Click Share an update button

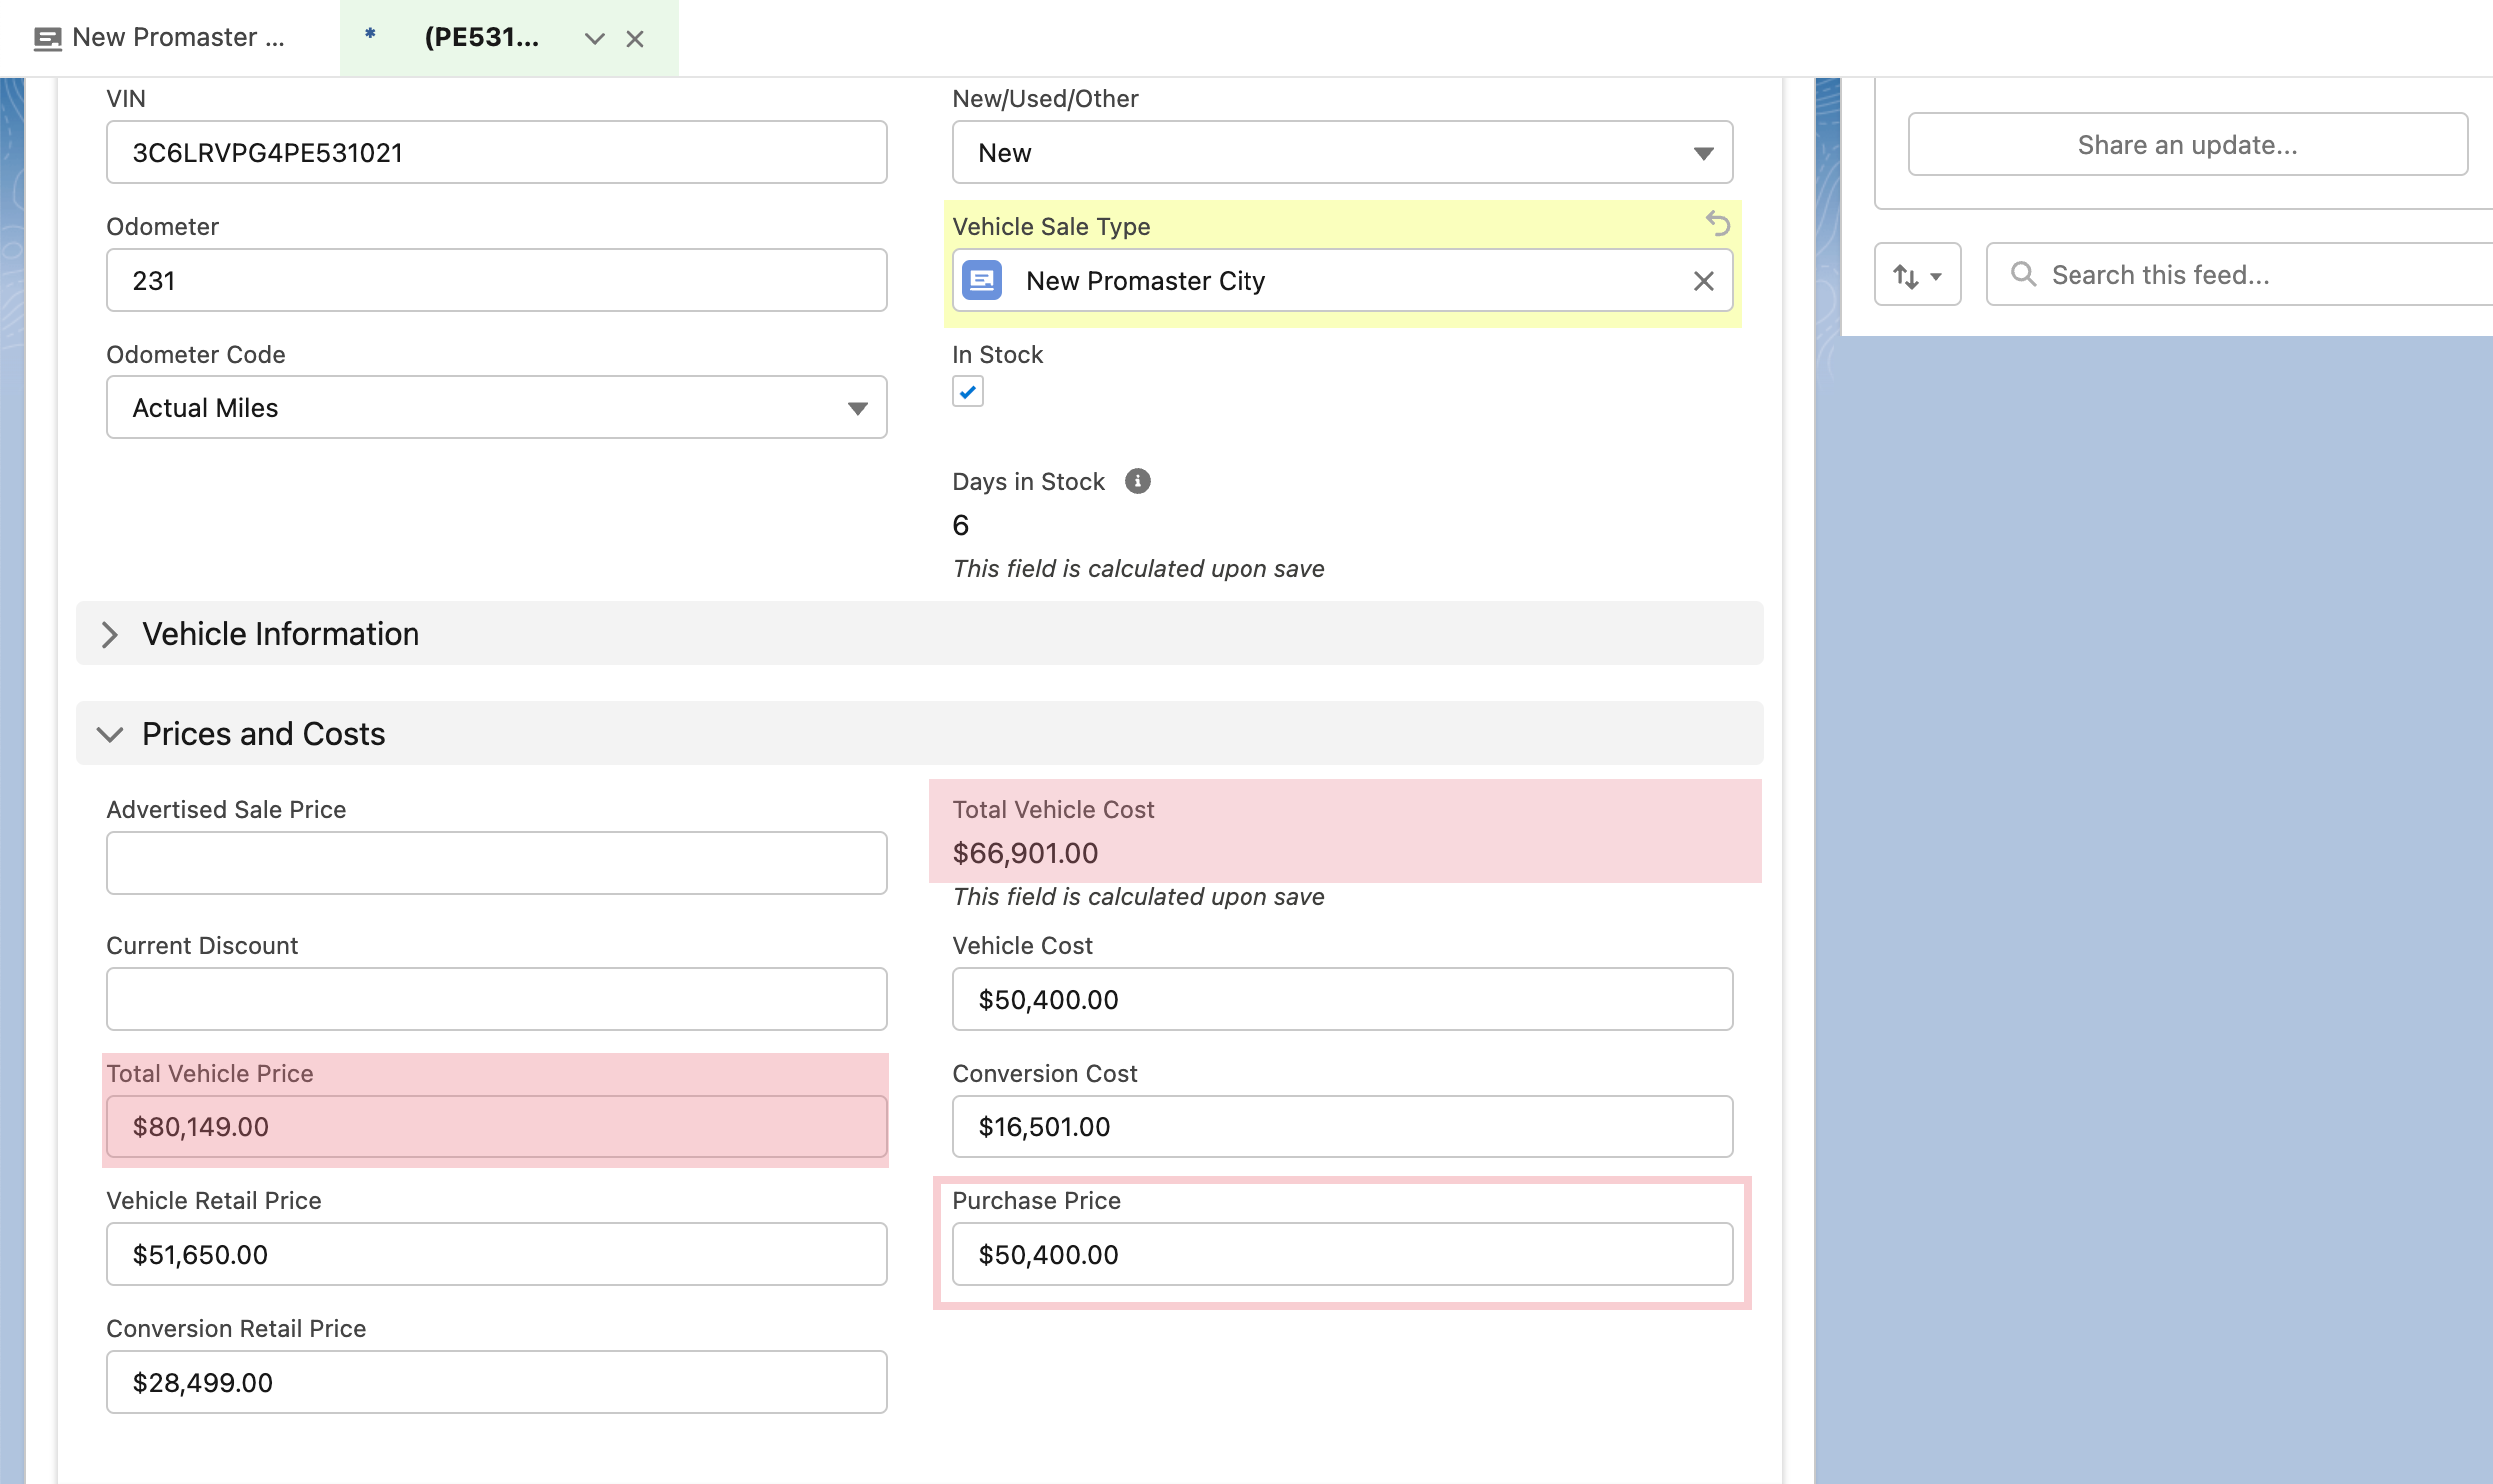2187,145
